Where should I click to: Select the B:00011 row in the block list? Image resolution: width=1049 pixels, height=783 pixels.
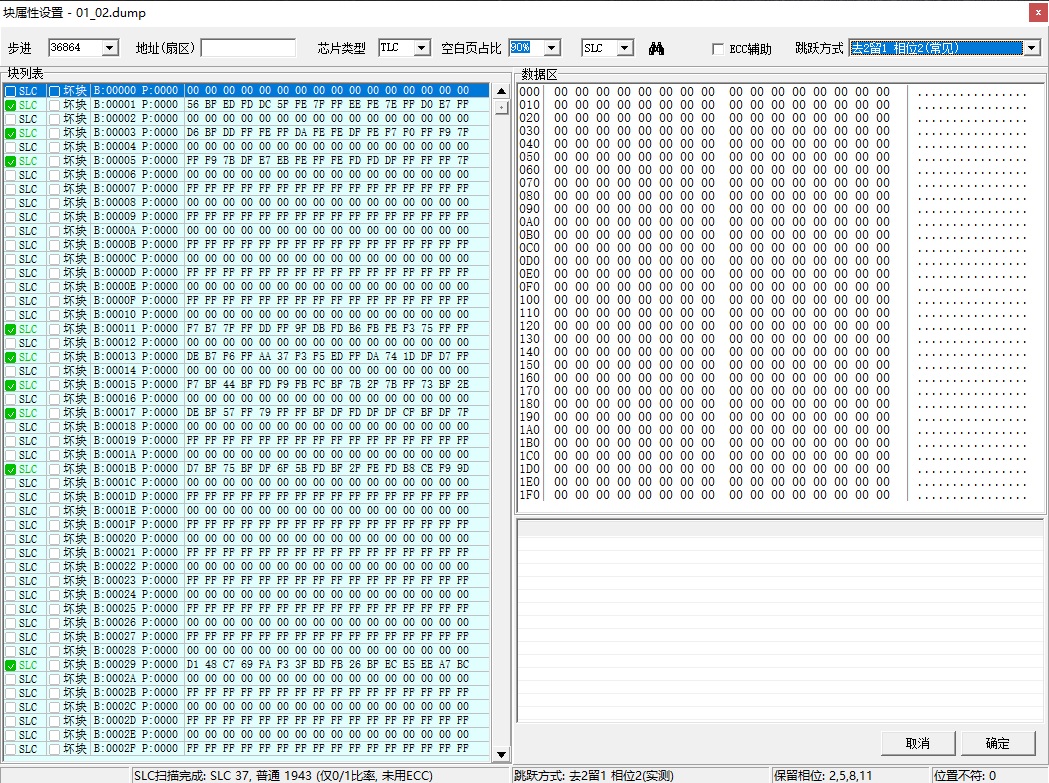[246, 329]
